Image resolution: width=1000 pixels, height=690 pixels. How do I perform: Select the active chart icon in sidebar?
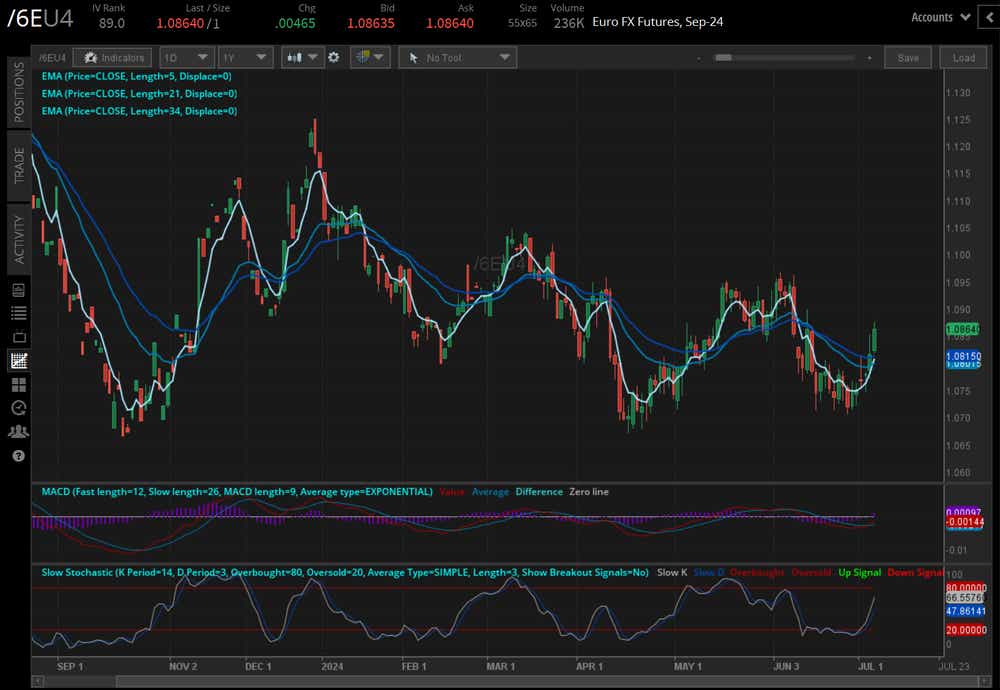[x=18, y=361]
